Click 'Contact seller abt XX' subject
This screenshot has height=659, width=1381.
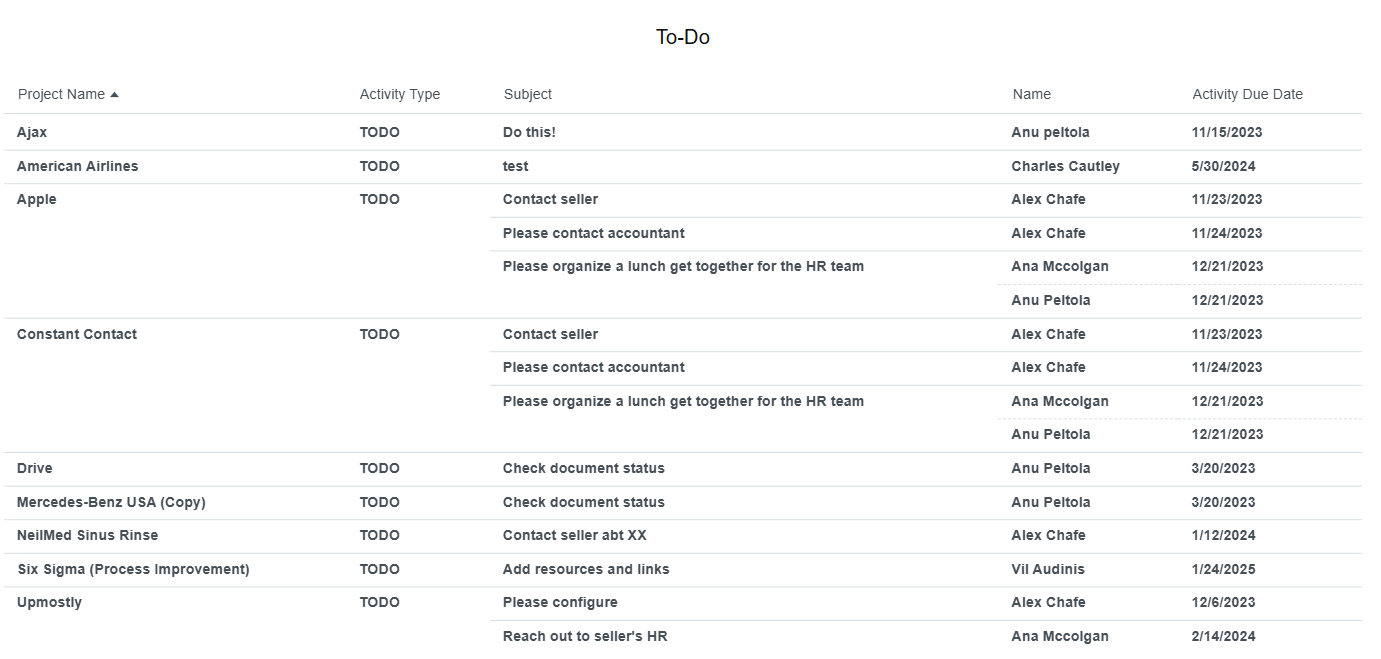coord(575,535)
